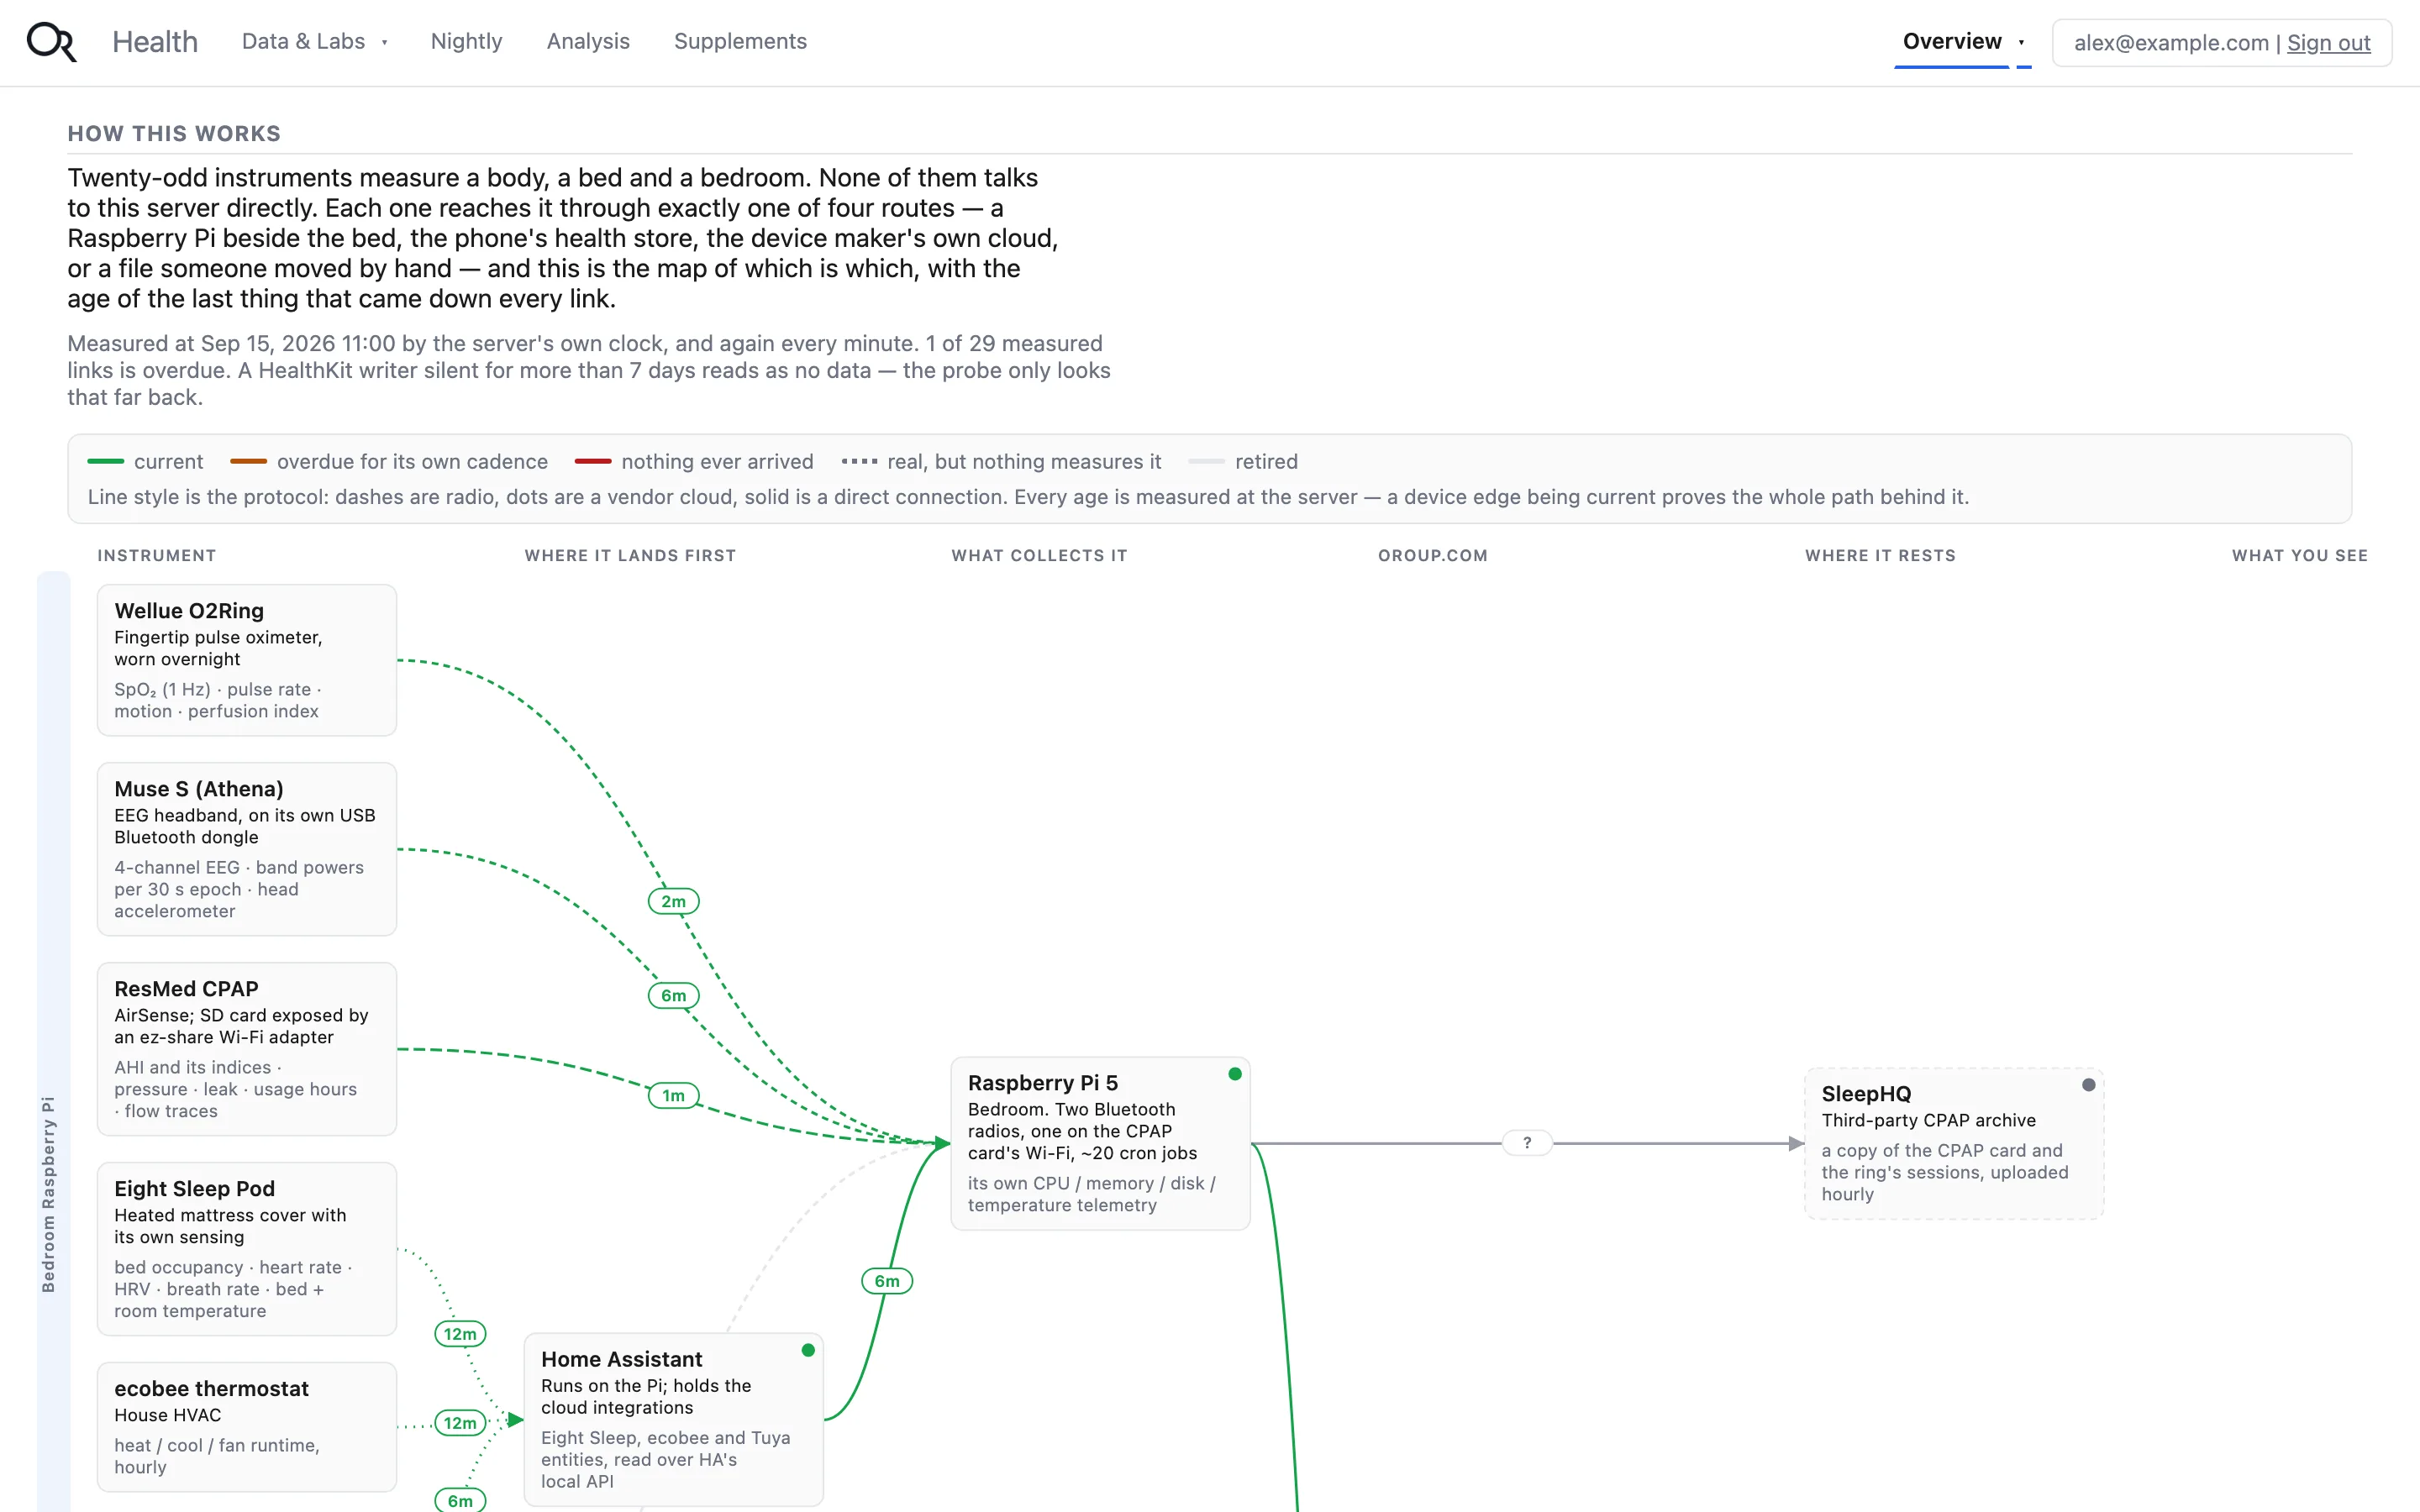
Task: Click Raspberry Pi 5 green status dot
Action: [1235, 1074]
